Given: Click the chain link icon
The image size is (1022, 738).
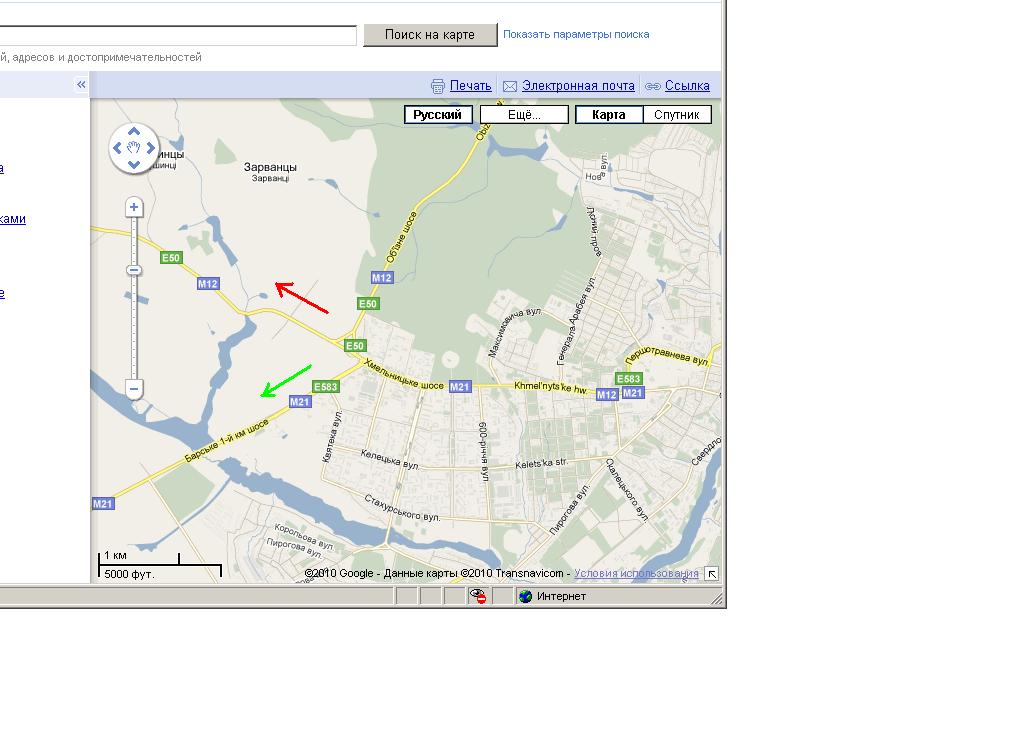Looking at the screenshot, I should tap(653, 86).
